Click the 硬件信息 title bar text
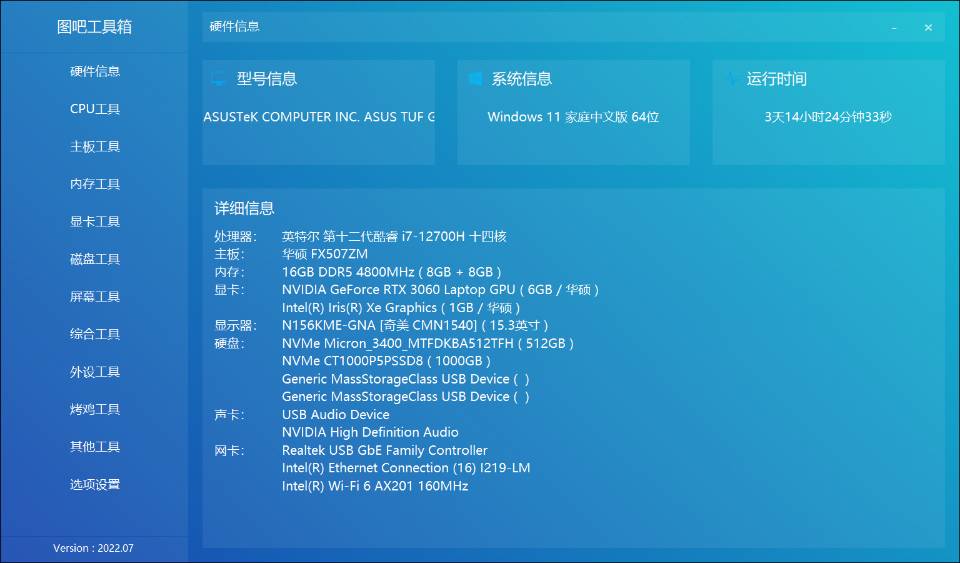This screenshot has height=563, width=960. (234, 26)
